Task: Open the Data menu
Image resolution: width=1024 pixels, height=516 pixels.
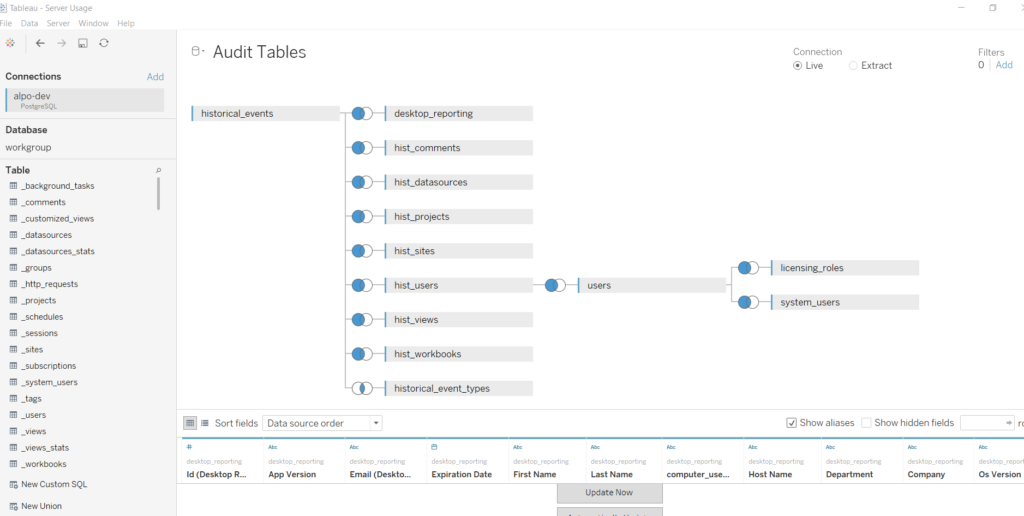Action: click(x=30, y=23)
